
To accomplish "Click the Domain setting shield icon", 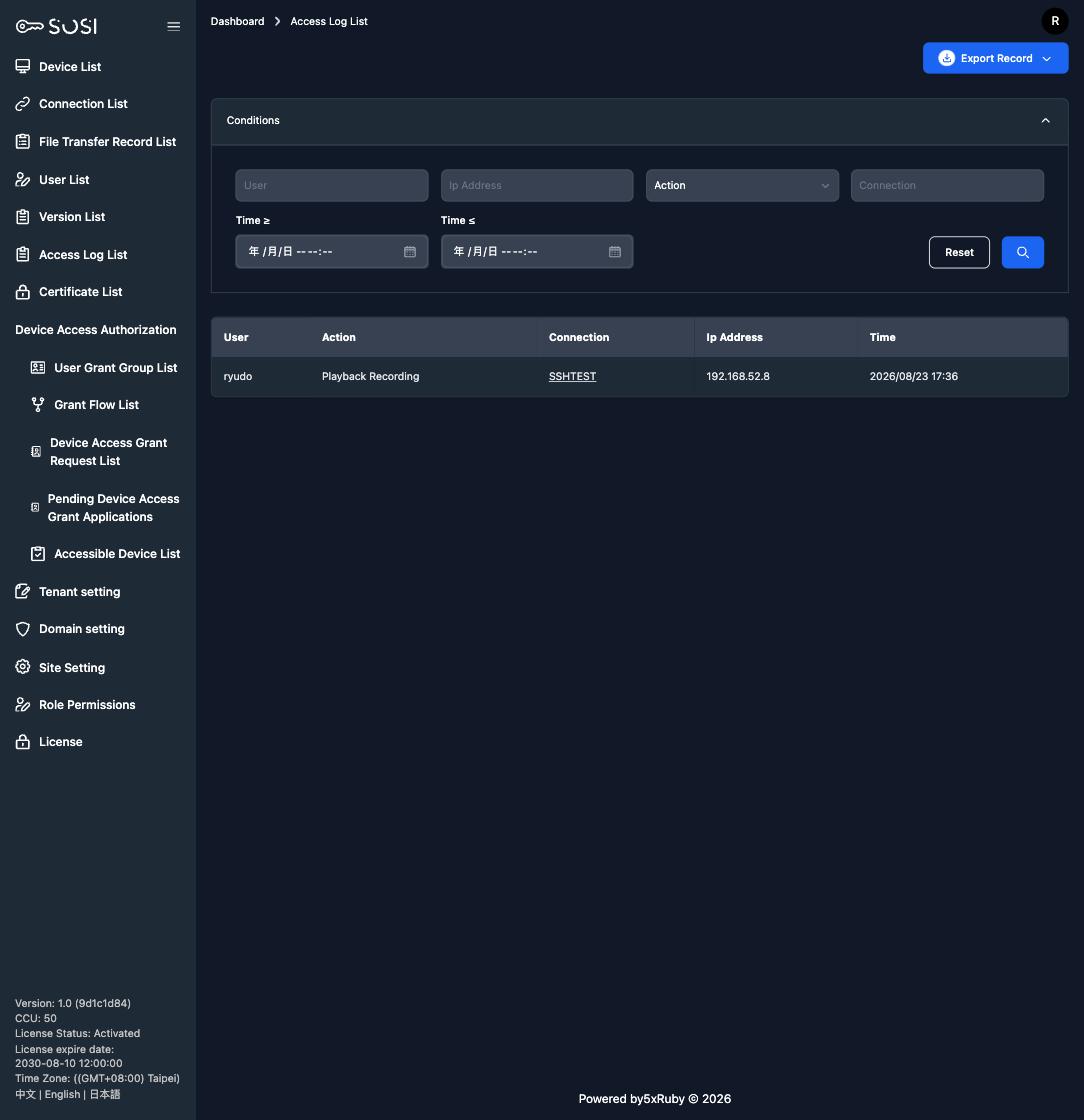I will click(x=23, y=629).
